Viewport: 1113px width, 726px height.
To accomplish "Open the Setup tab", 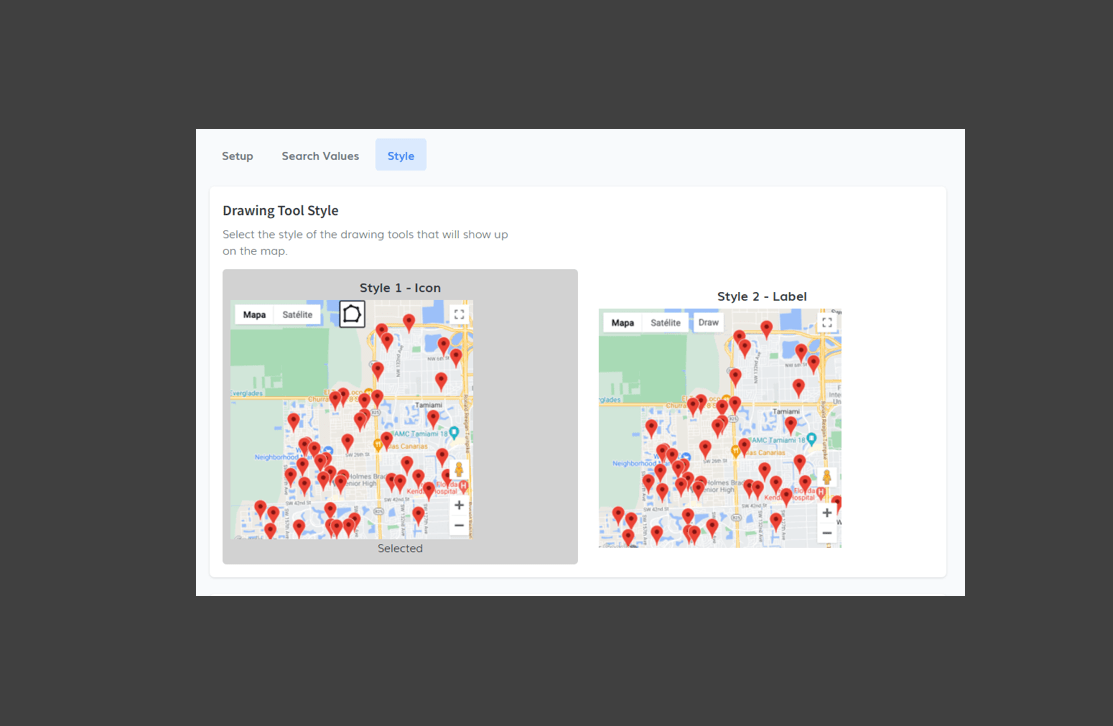I will (x=237, y=156).
